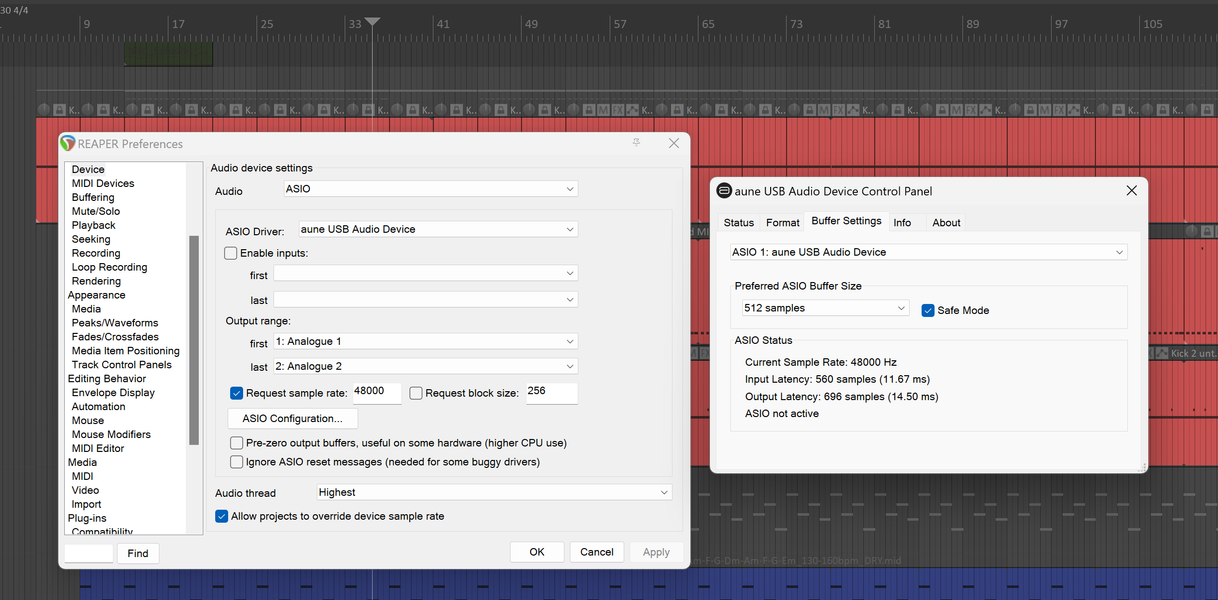Click the preferences category list scrollbar

(x=194, y=340)
